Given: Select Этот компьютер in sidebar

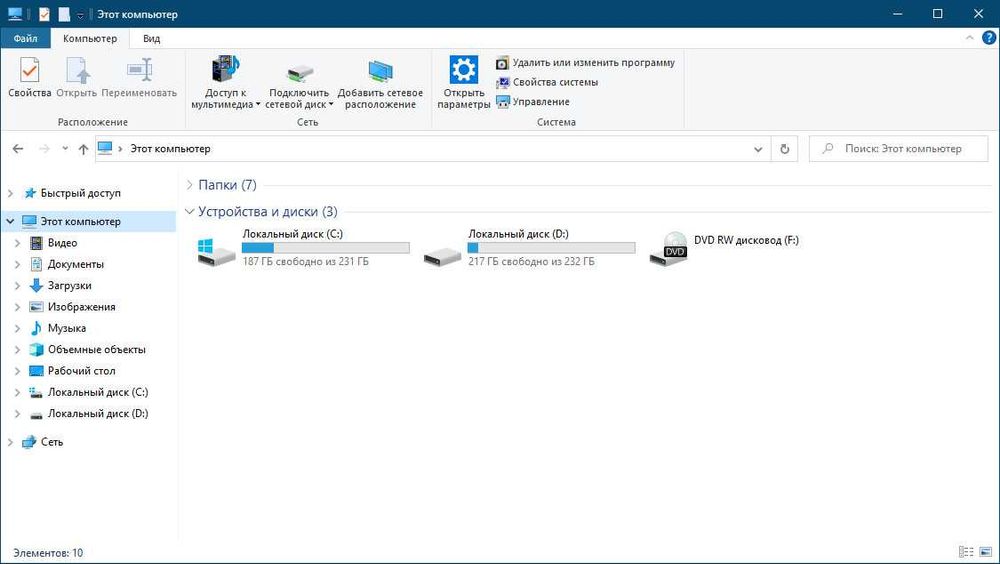Looking at the screenshot, I should tap(80, 221).
